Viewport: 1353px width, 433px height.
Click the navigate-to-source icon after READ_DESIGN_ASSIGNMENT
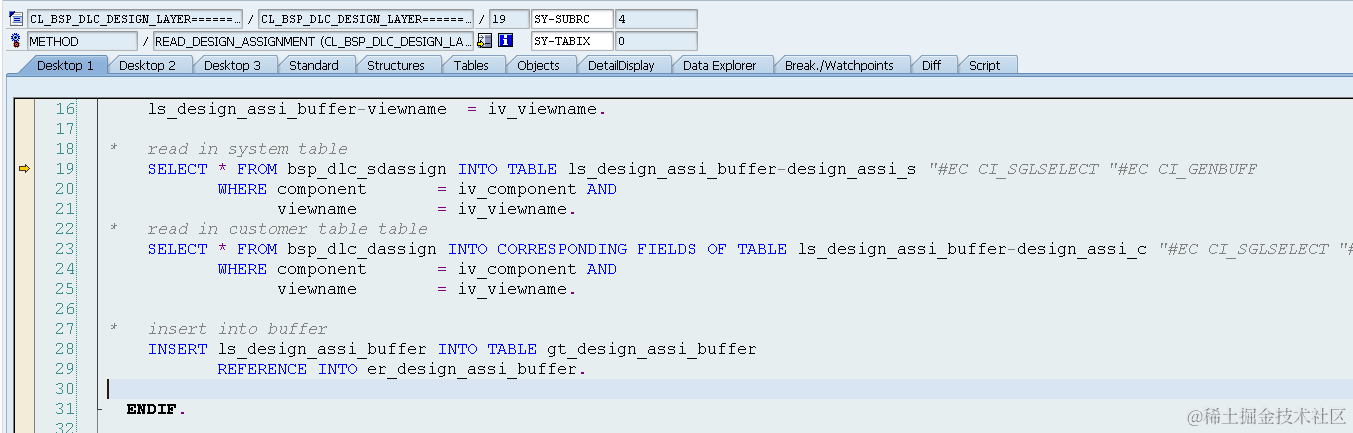tap(485, 41)
